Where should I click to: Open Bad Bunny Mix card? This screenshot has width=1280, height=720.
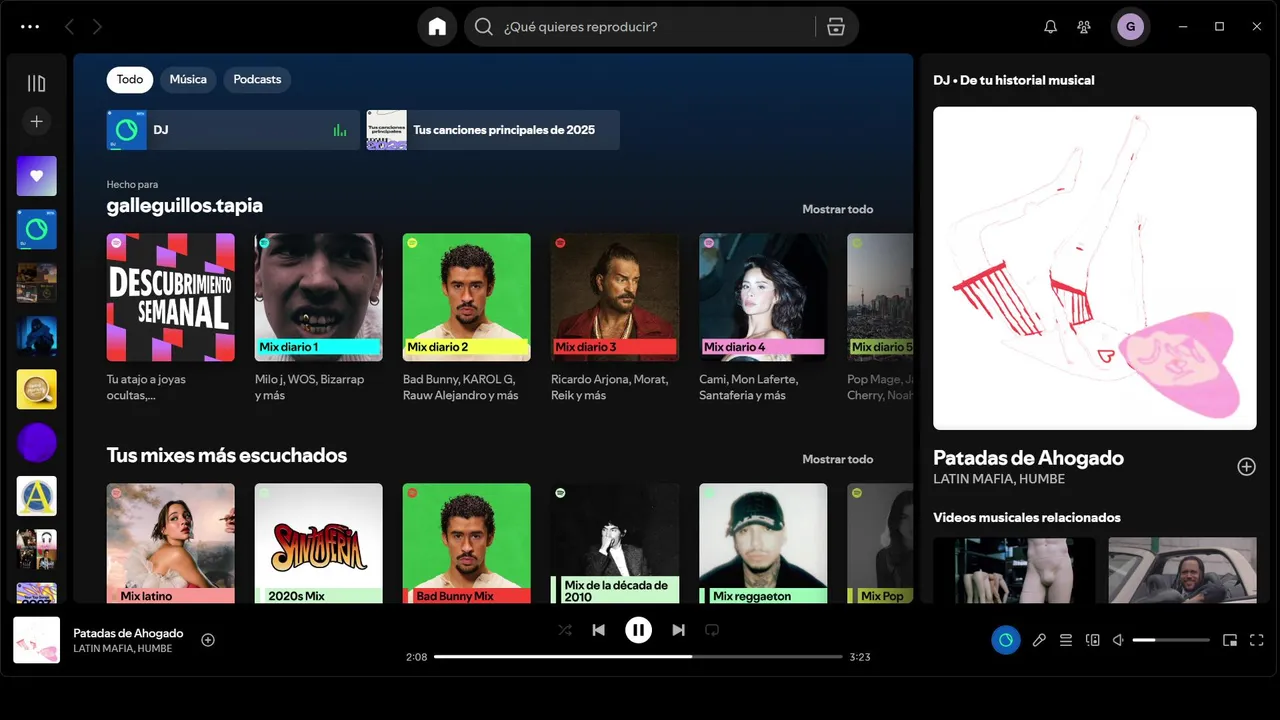467,543
